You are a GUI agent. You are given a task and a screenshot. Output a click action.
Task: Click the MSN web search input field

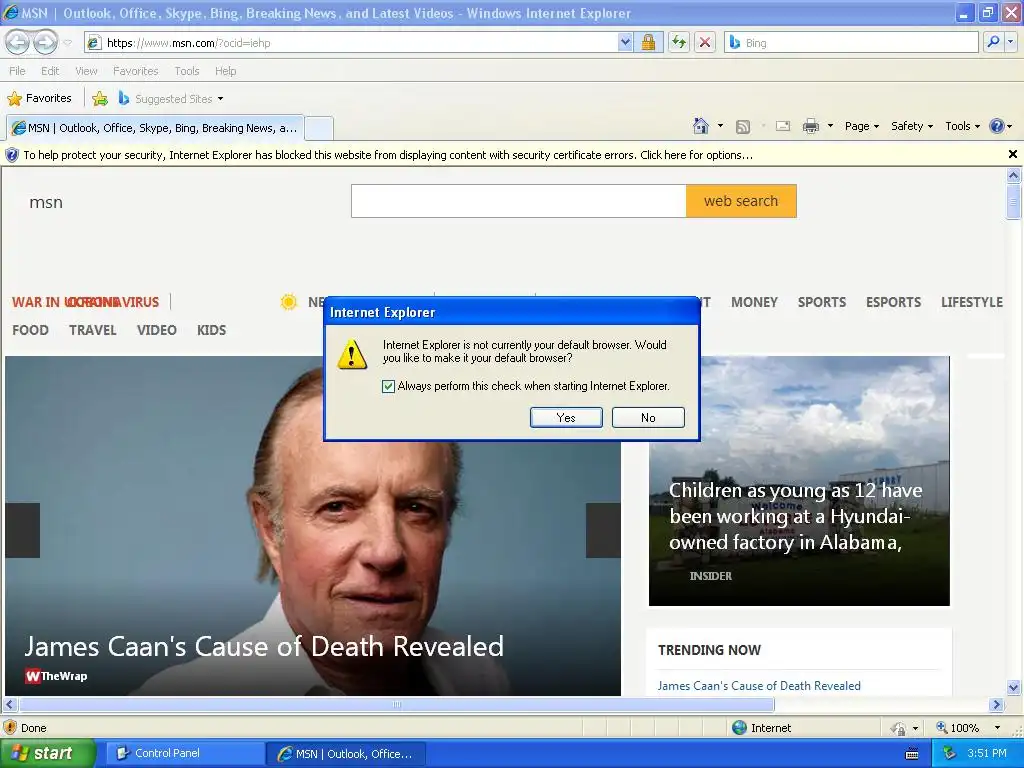[519, 201]
